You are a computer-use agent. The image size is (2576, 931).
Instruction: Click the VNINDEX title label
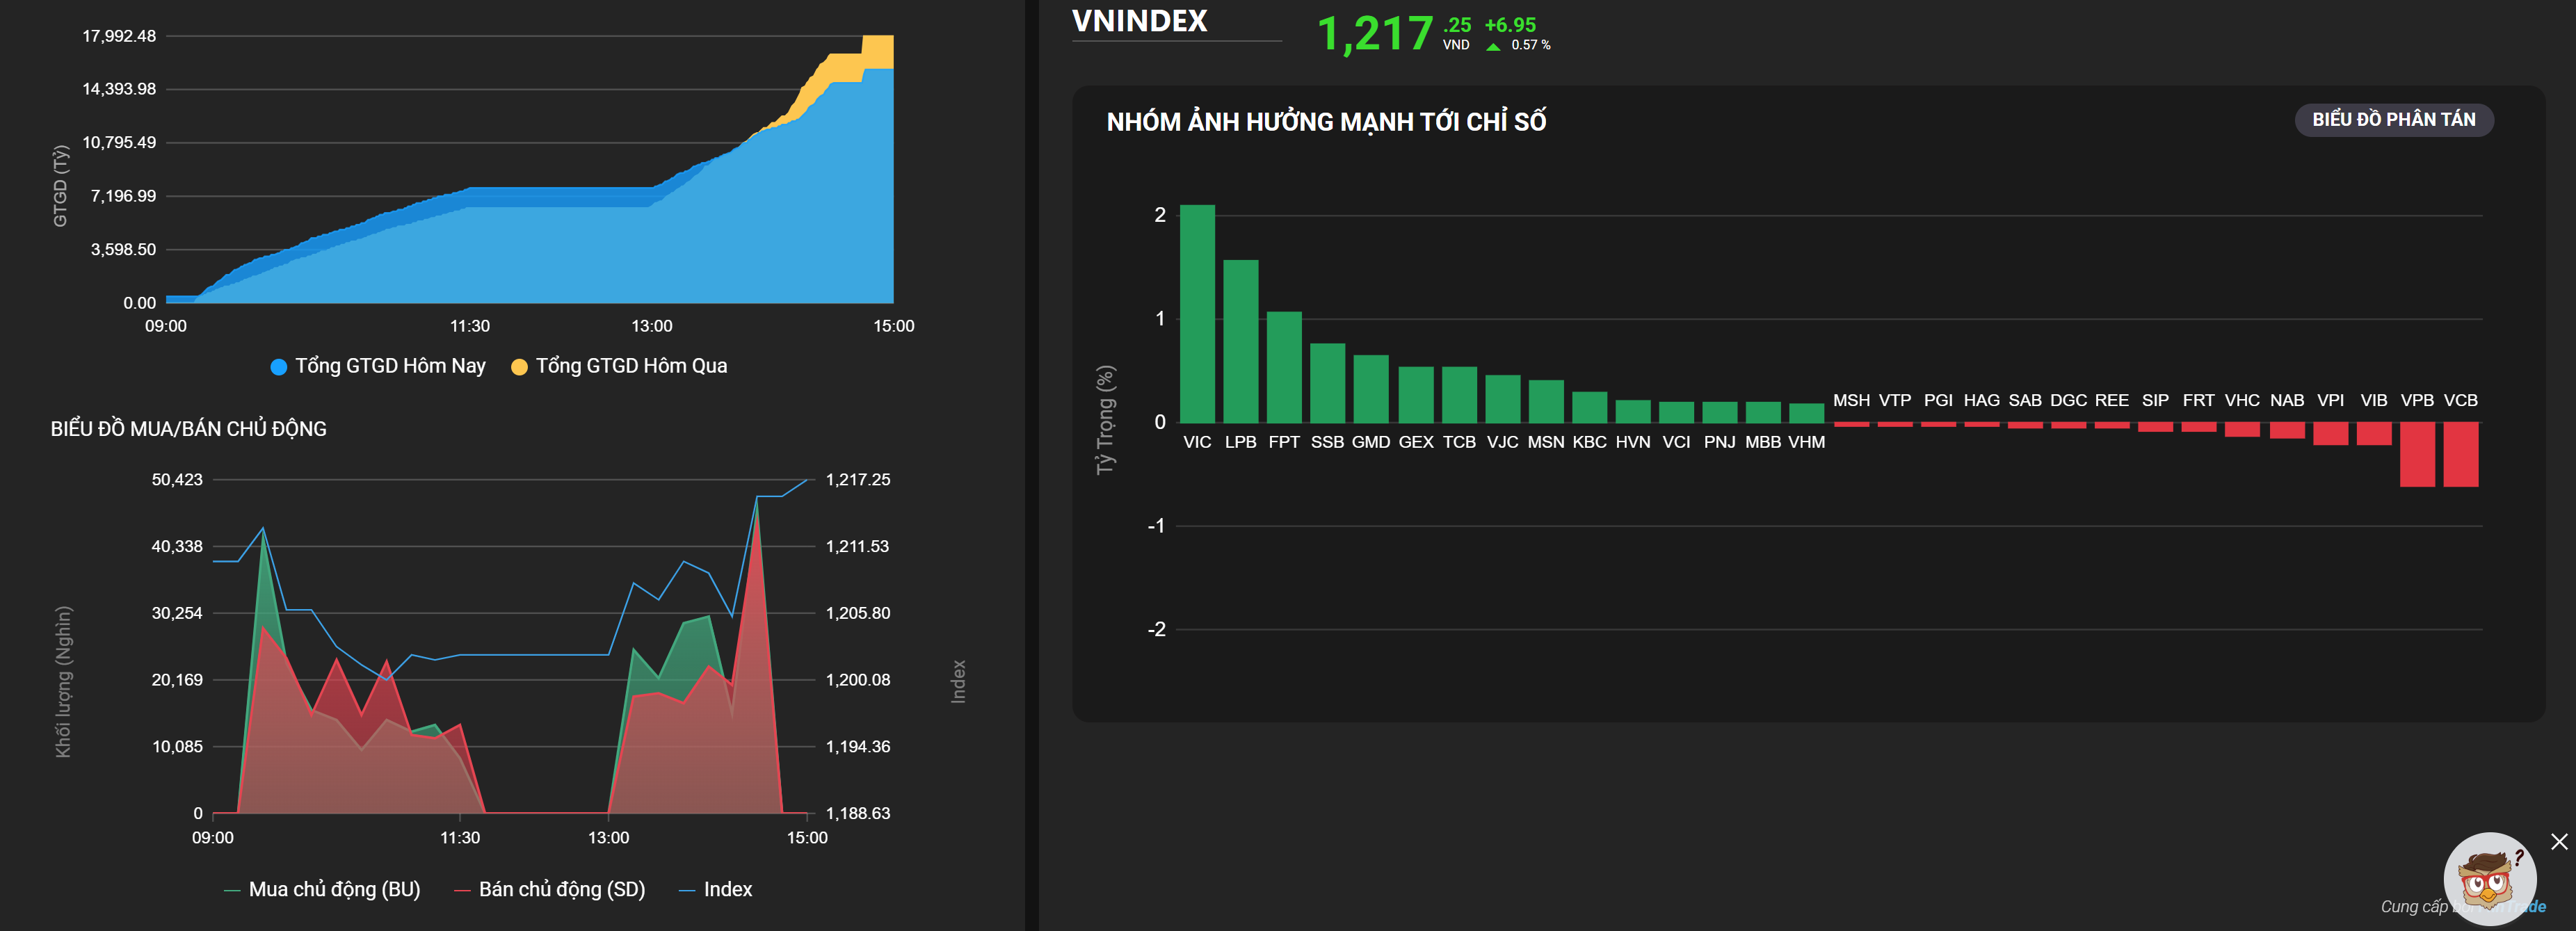(x=1139, y=21)
